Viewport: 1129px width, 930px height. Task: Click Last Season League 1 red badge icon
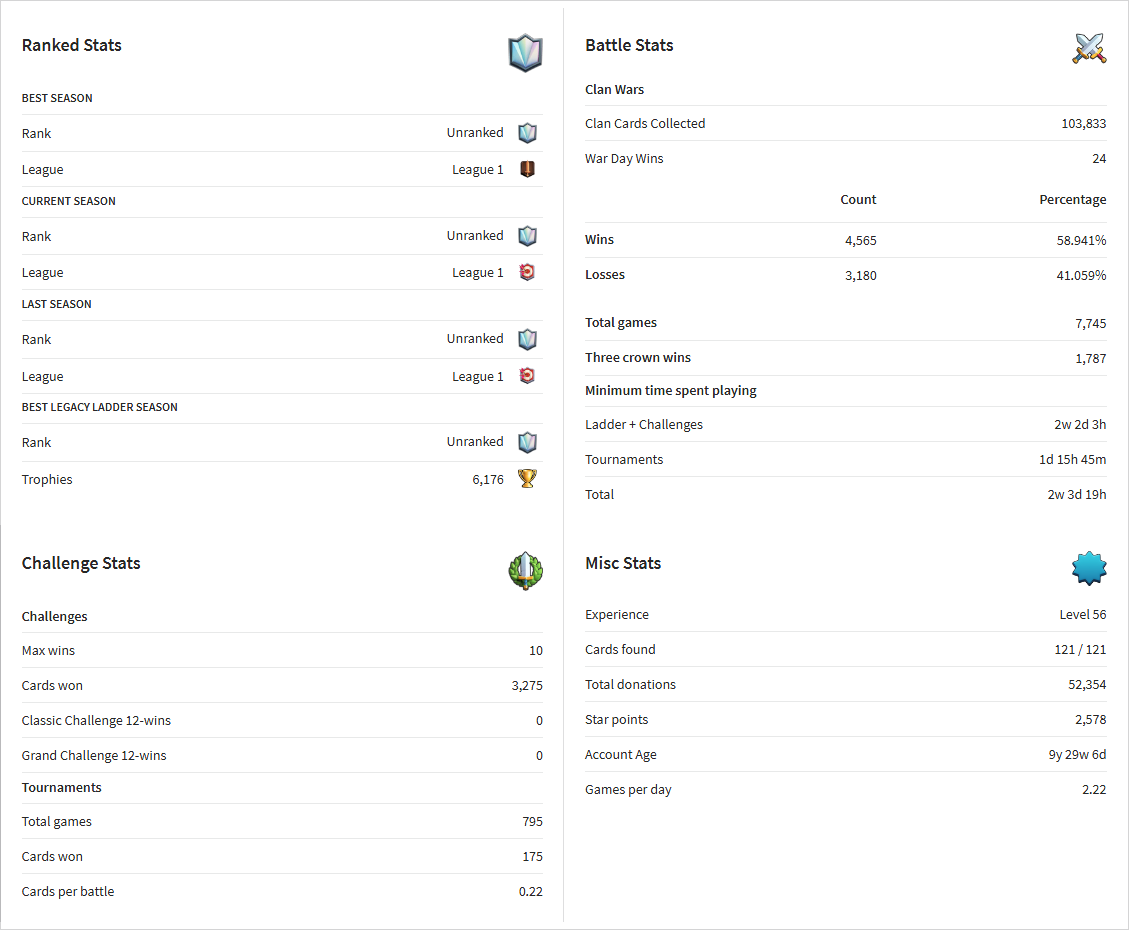coord(527,376)
